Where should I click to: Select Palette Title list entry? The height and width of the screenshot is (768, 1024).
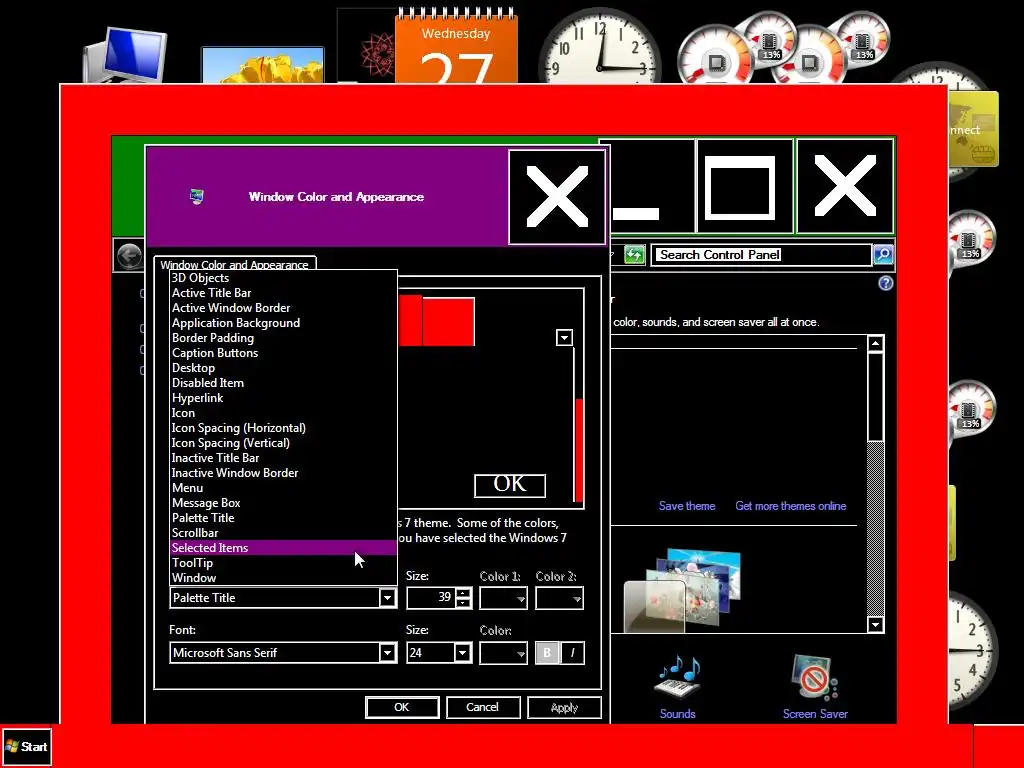[x=283, y=519]
